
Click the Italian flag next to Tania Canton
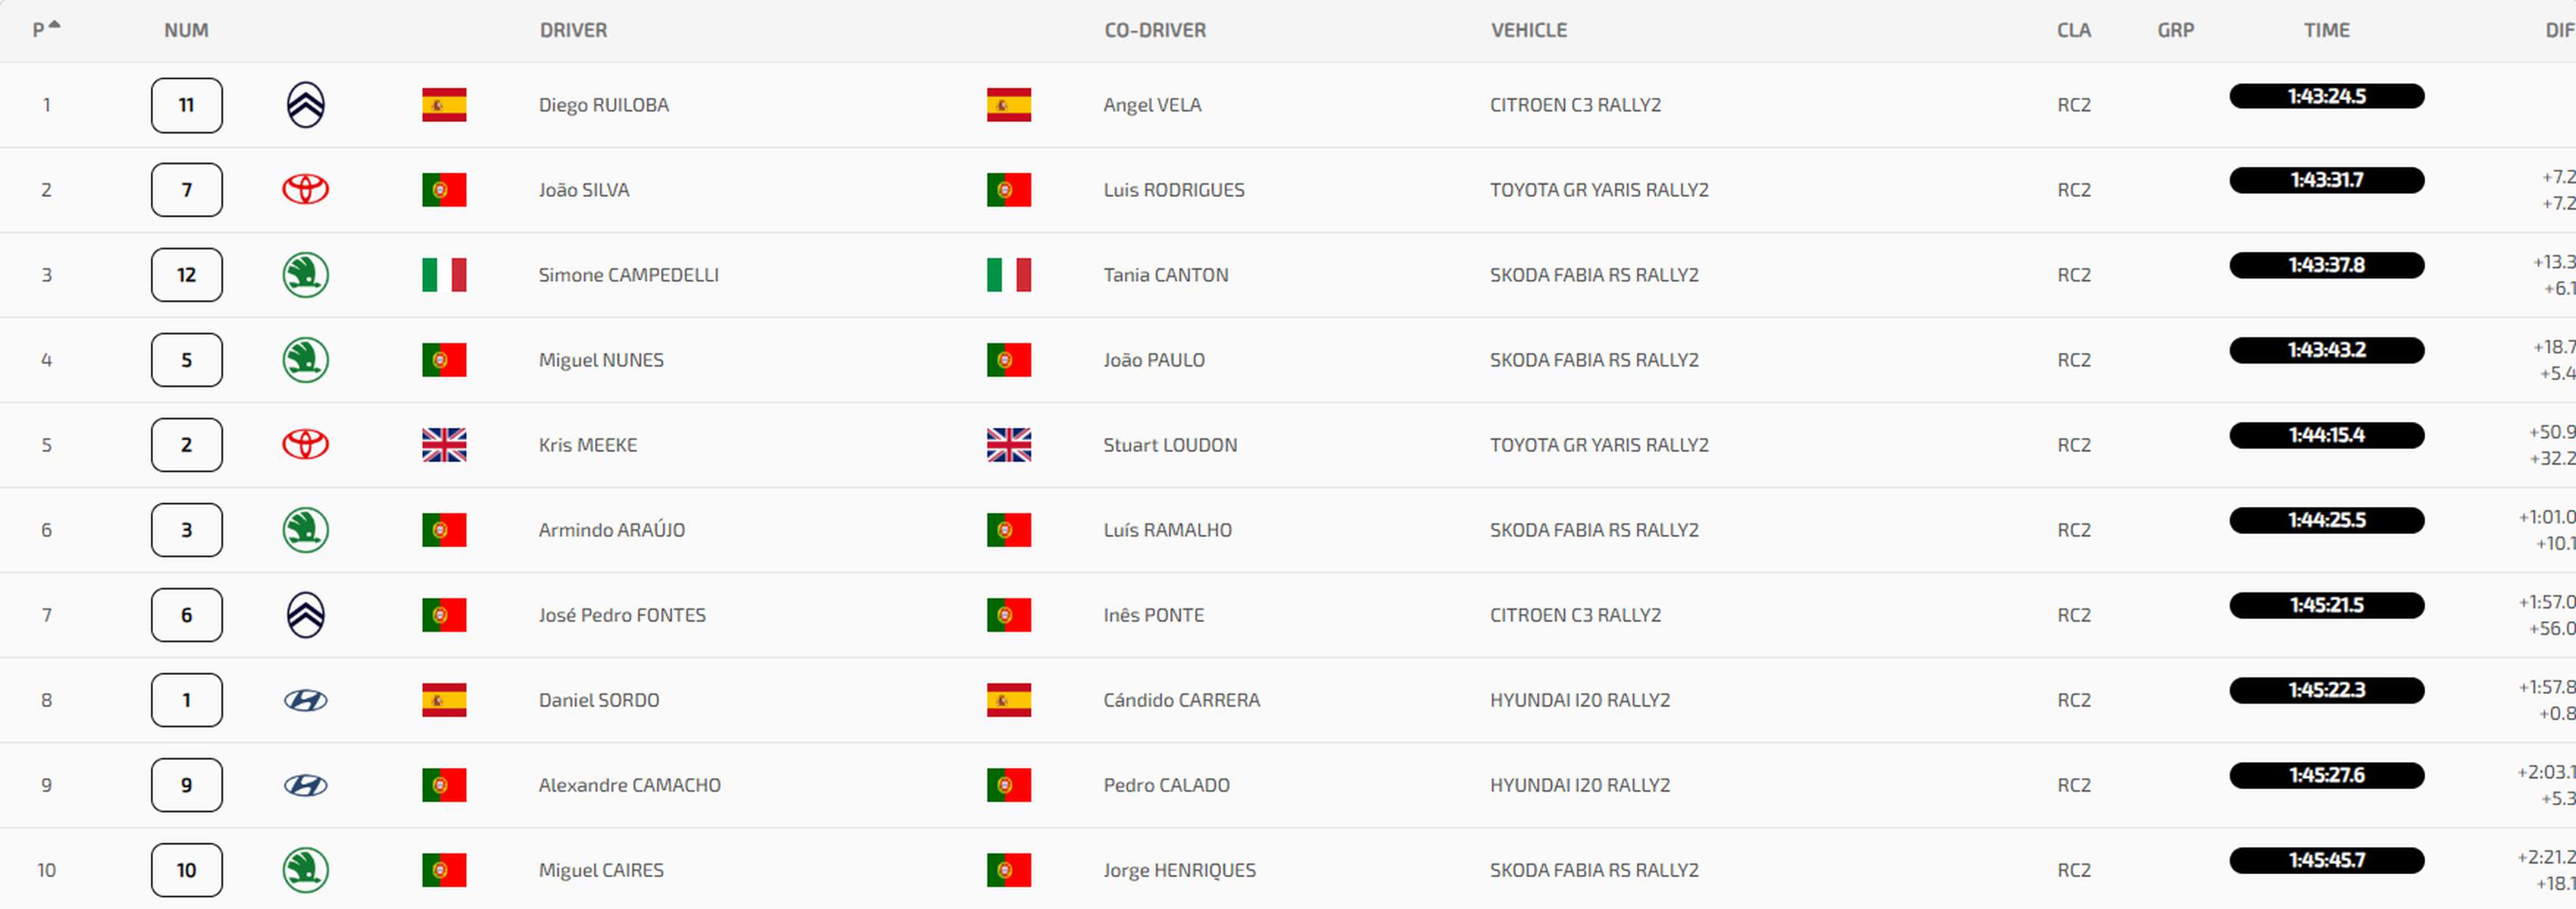[1008, 275]
